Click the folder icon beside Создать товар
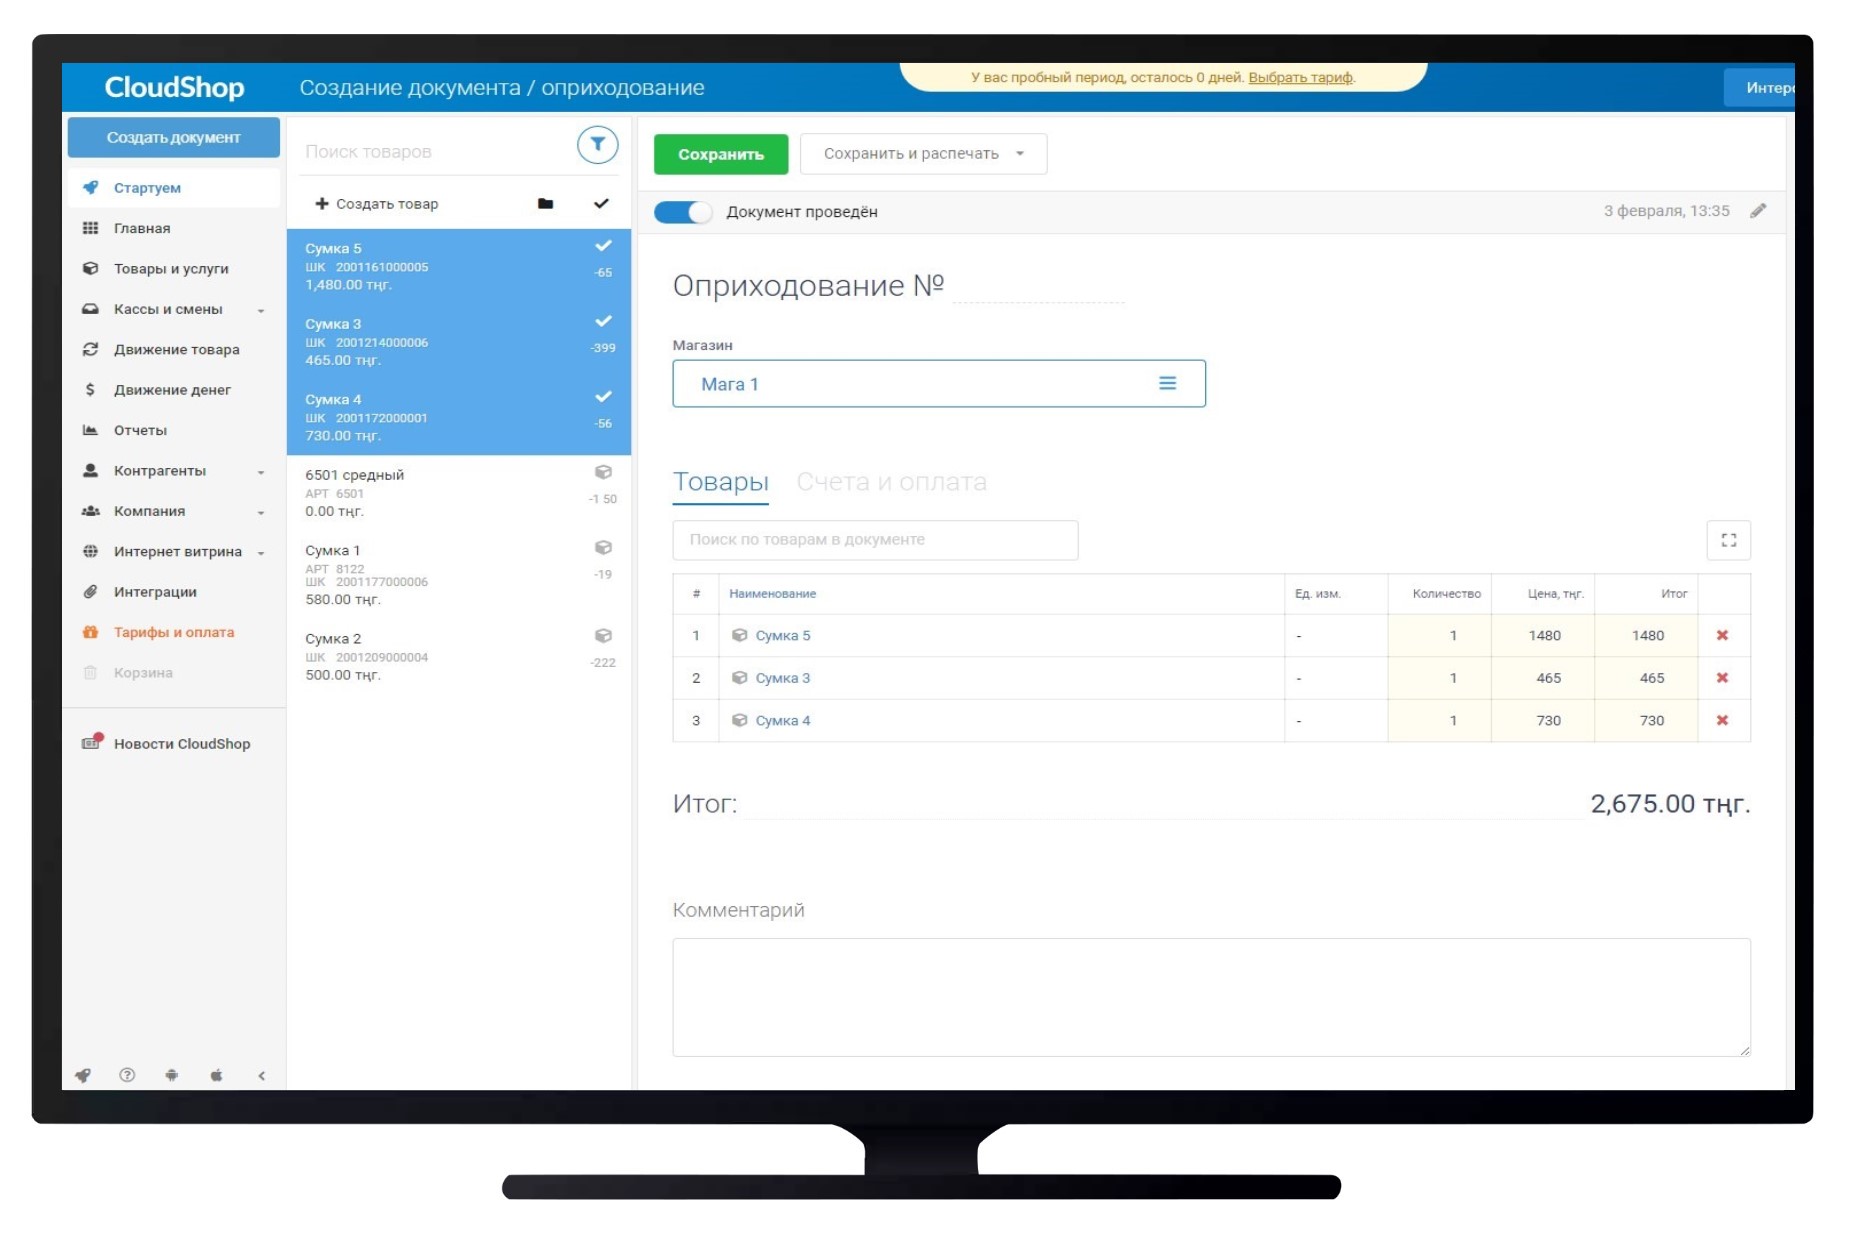The image size is (1861, 1248). 545,204
